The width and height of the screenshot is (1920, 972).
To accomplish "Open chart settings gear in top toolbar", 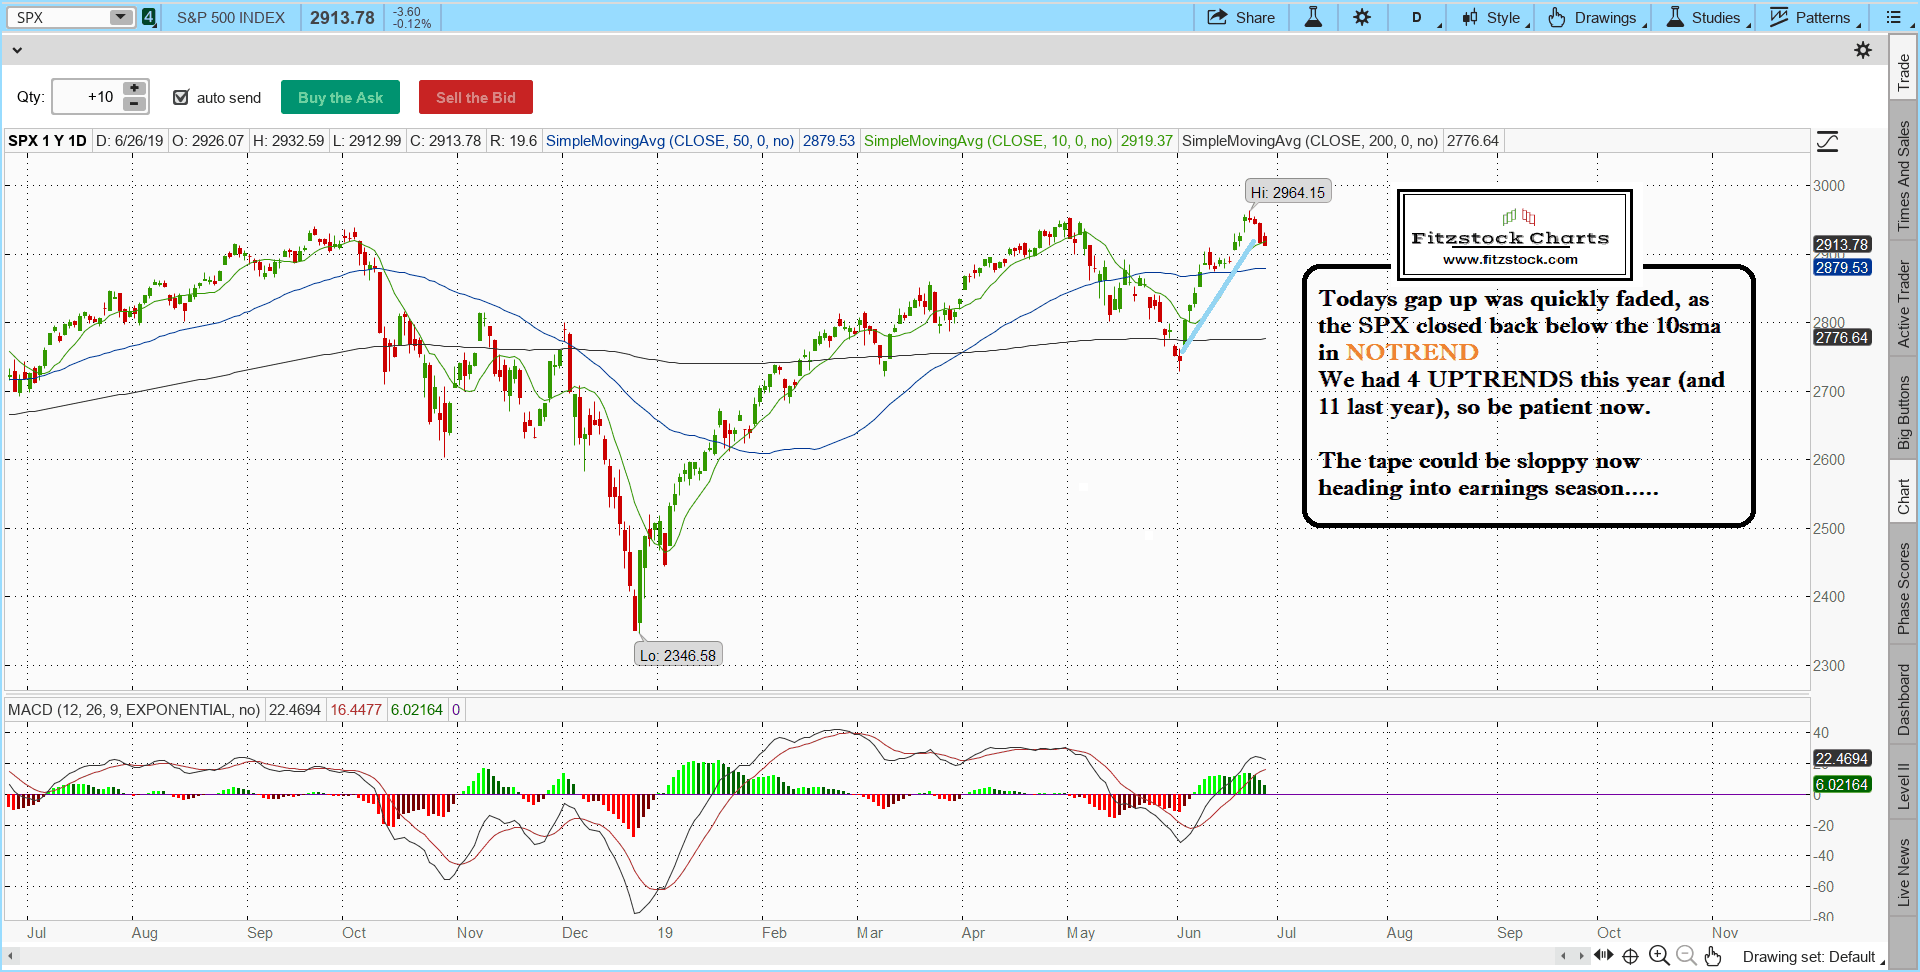I will point(1362,17).
